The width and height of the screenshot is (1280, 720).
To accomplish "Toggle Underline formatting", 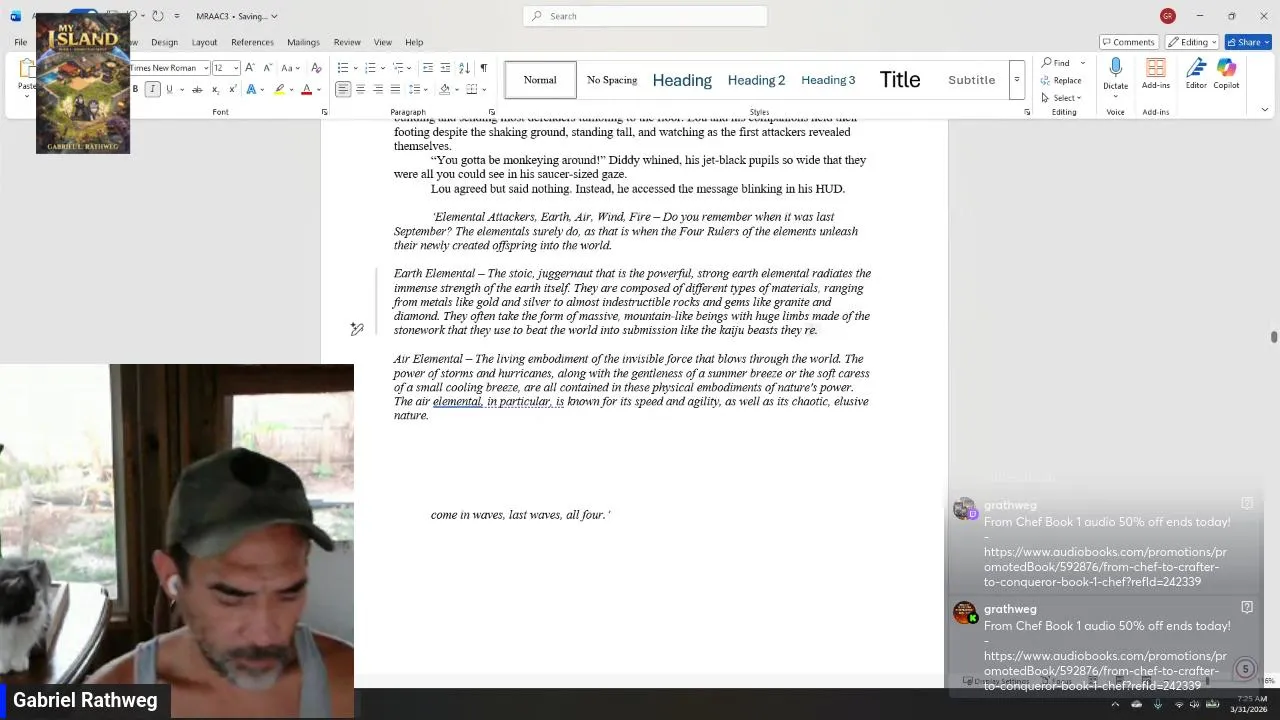I will pyautogui.click(x=169, y=90).
